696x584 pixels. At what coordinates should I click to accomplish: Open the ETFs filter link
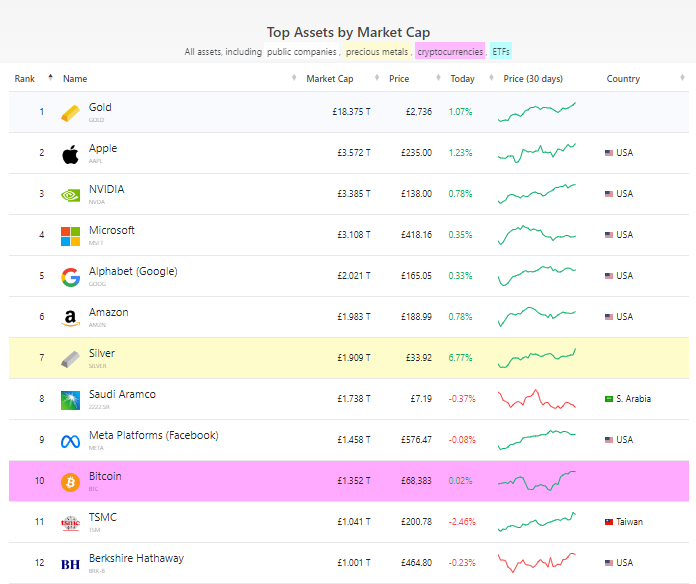[501, 51]
